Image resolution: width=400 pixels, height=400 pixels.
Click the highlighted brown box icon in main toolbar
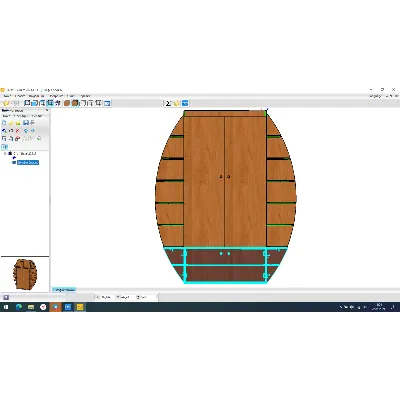pyautogui.click(x=75, y=103)
